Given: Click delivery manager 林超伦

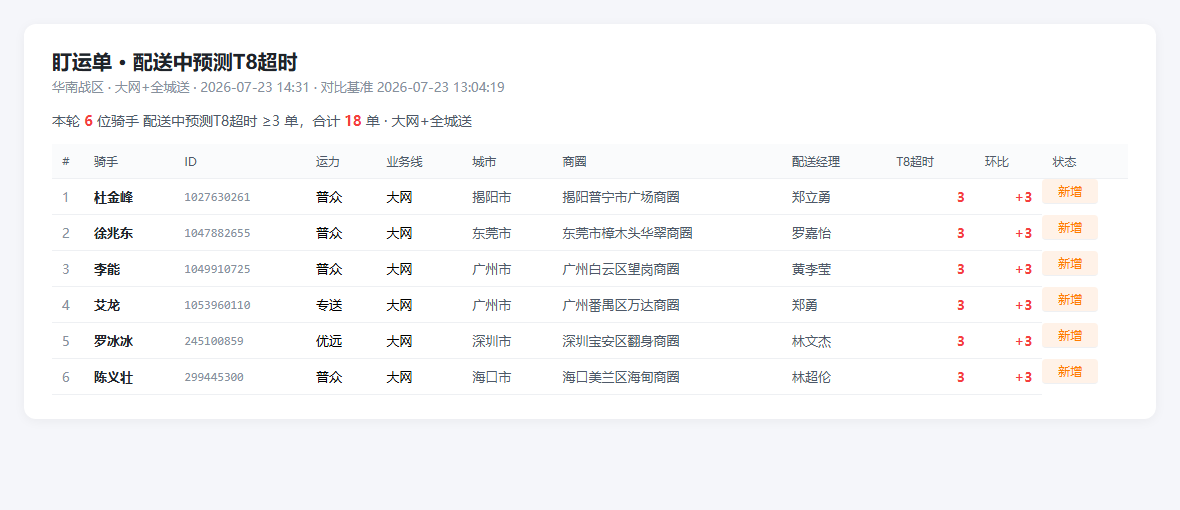Looking at the screenshot, I should click(811, 378).
